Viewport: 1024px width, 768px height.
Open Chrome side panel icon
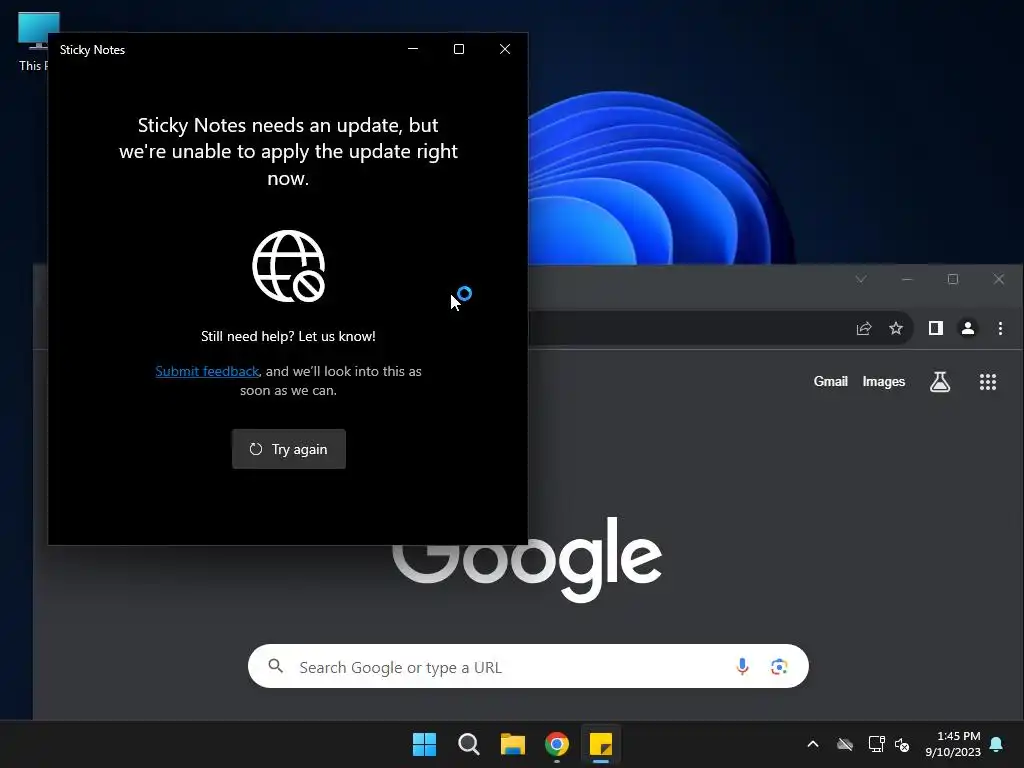coord(936,328)
